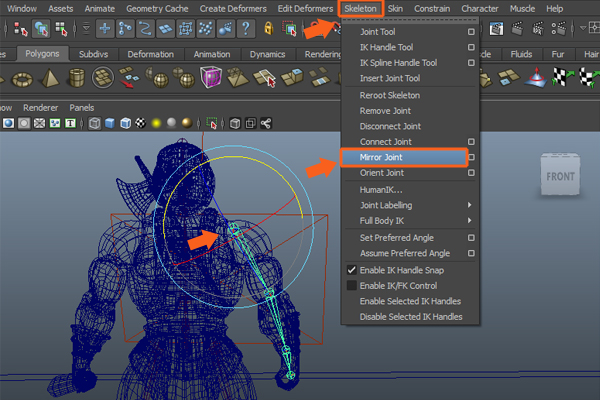Open Joint Tool options box
The height and width of the screenshot is (400, 600).
471,32
